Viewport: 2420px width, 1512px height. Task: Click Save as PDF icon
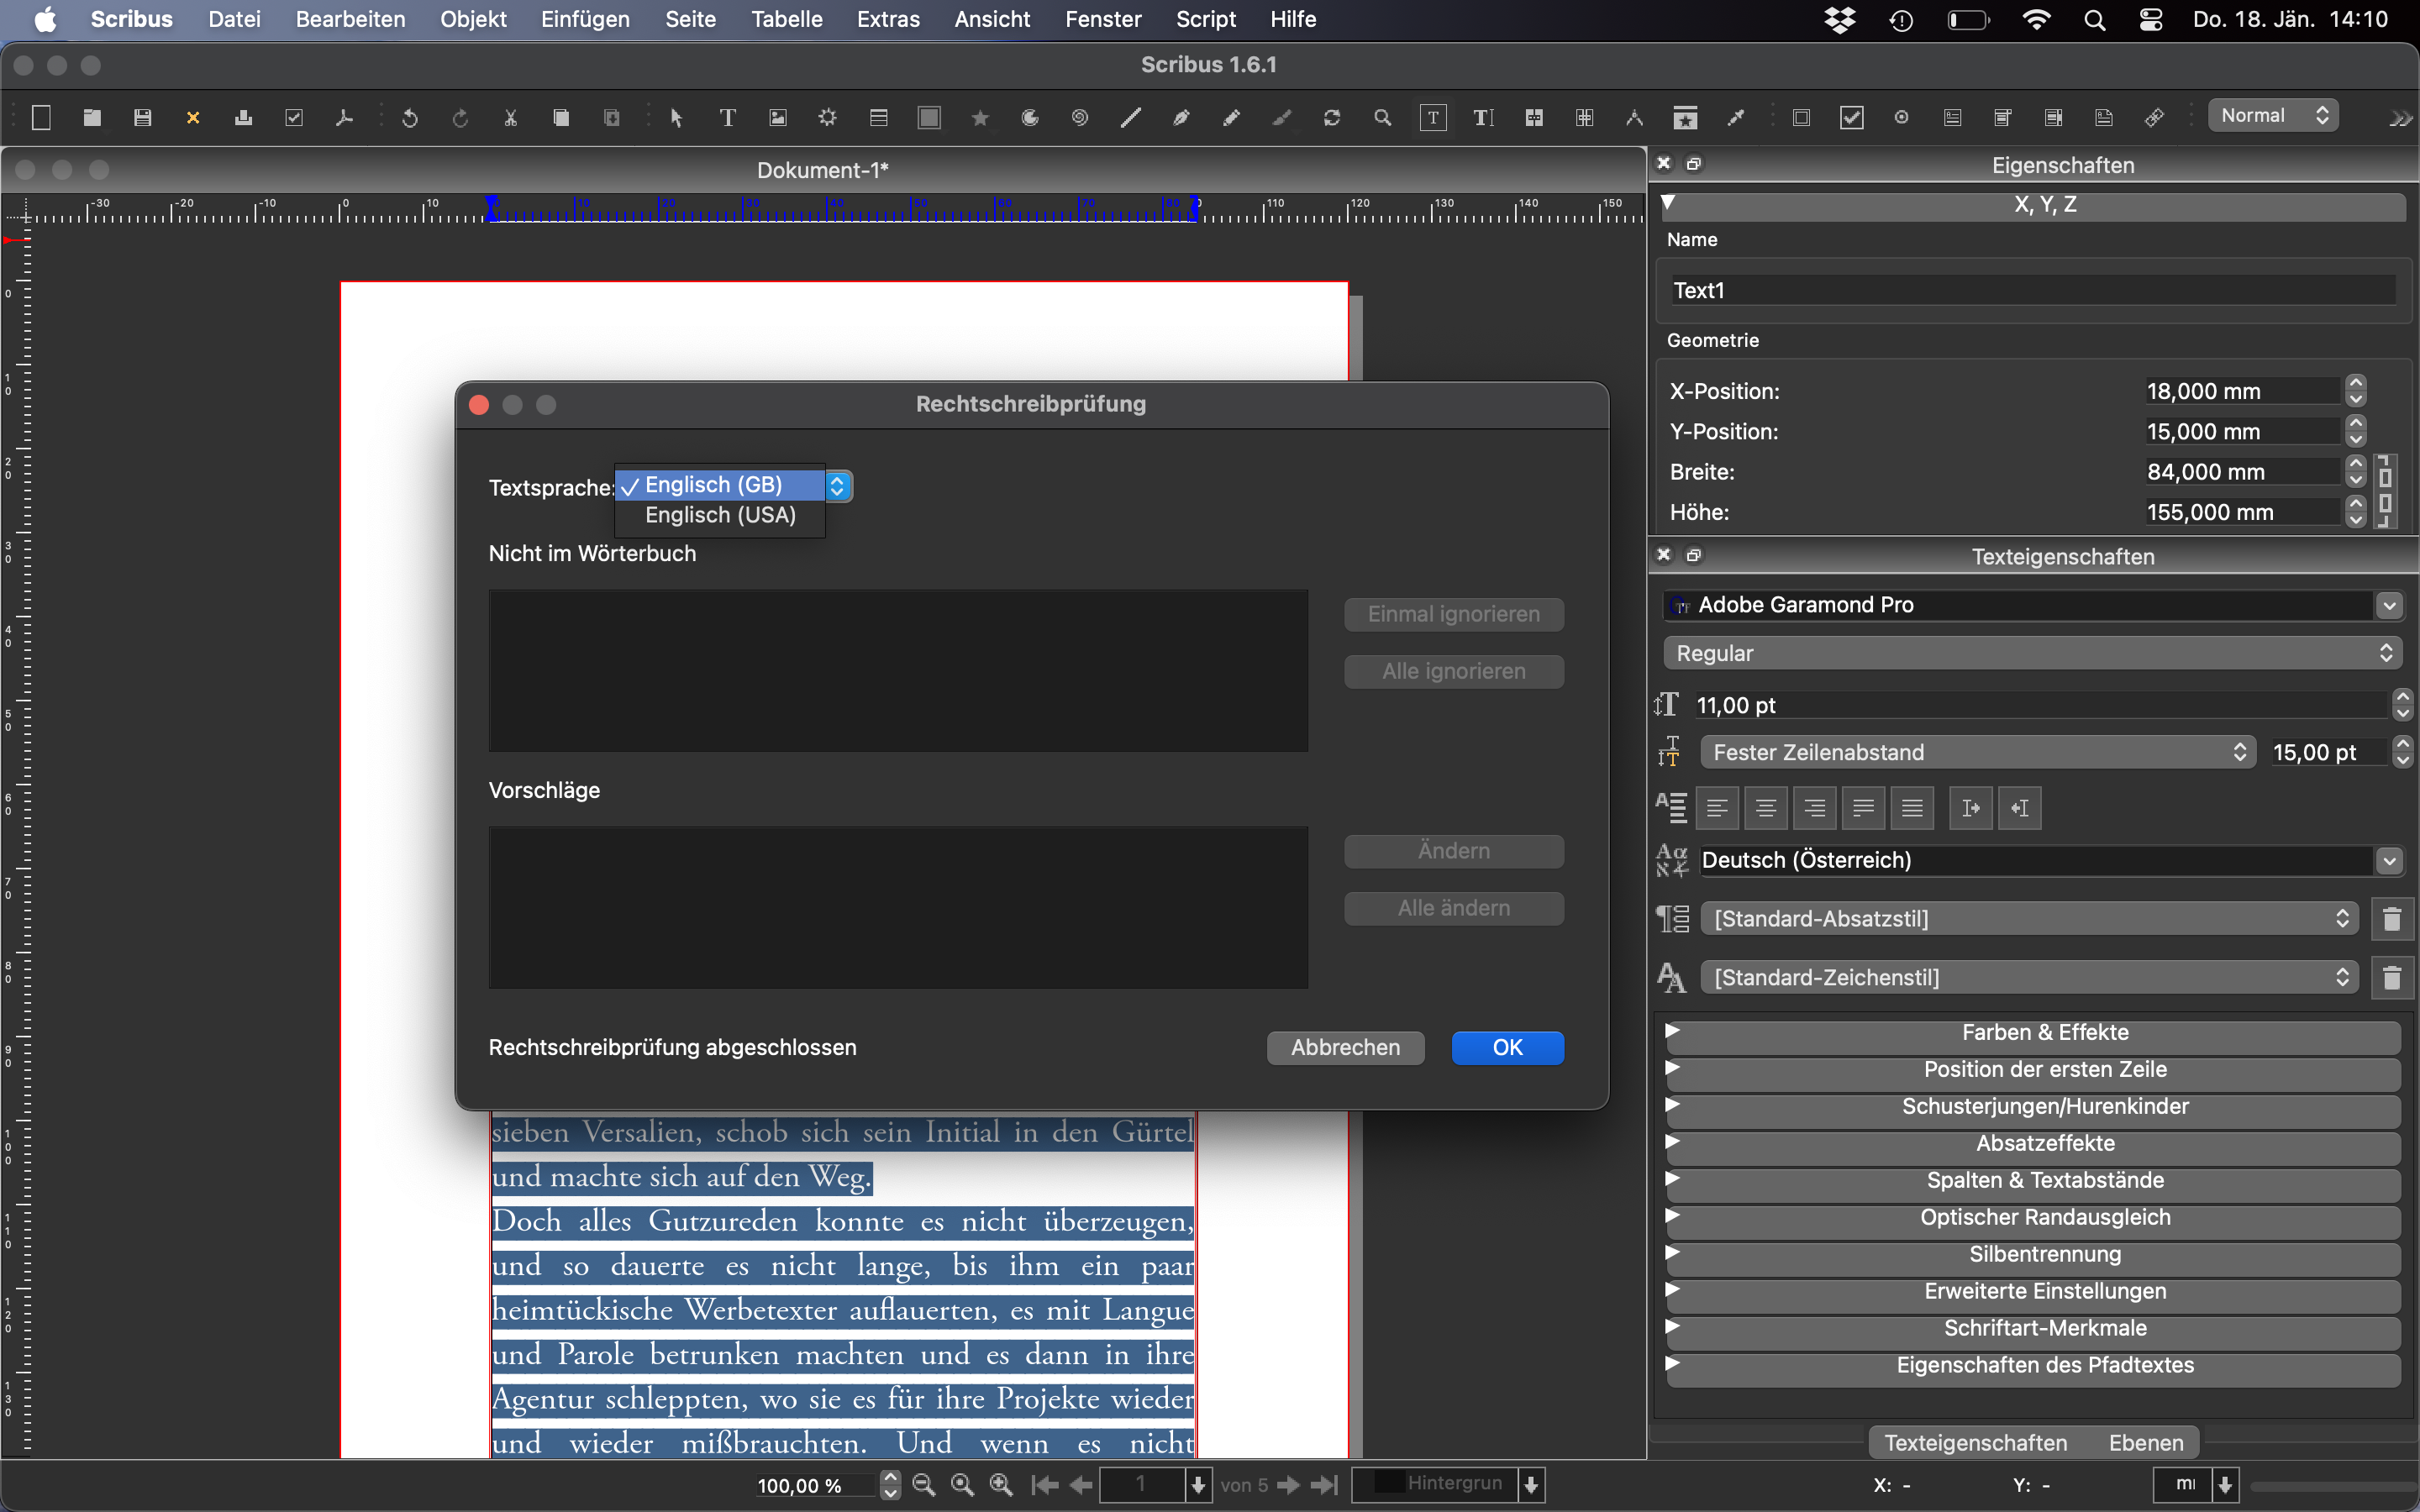pyautogui.click(x=344, y=118)
